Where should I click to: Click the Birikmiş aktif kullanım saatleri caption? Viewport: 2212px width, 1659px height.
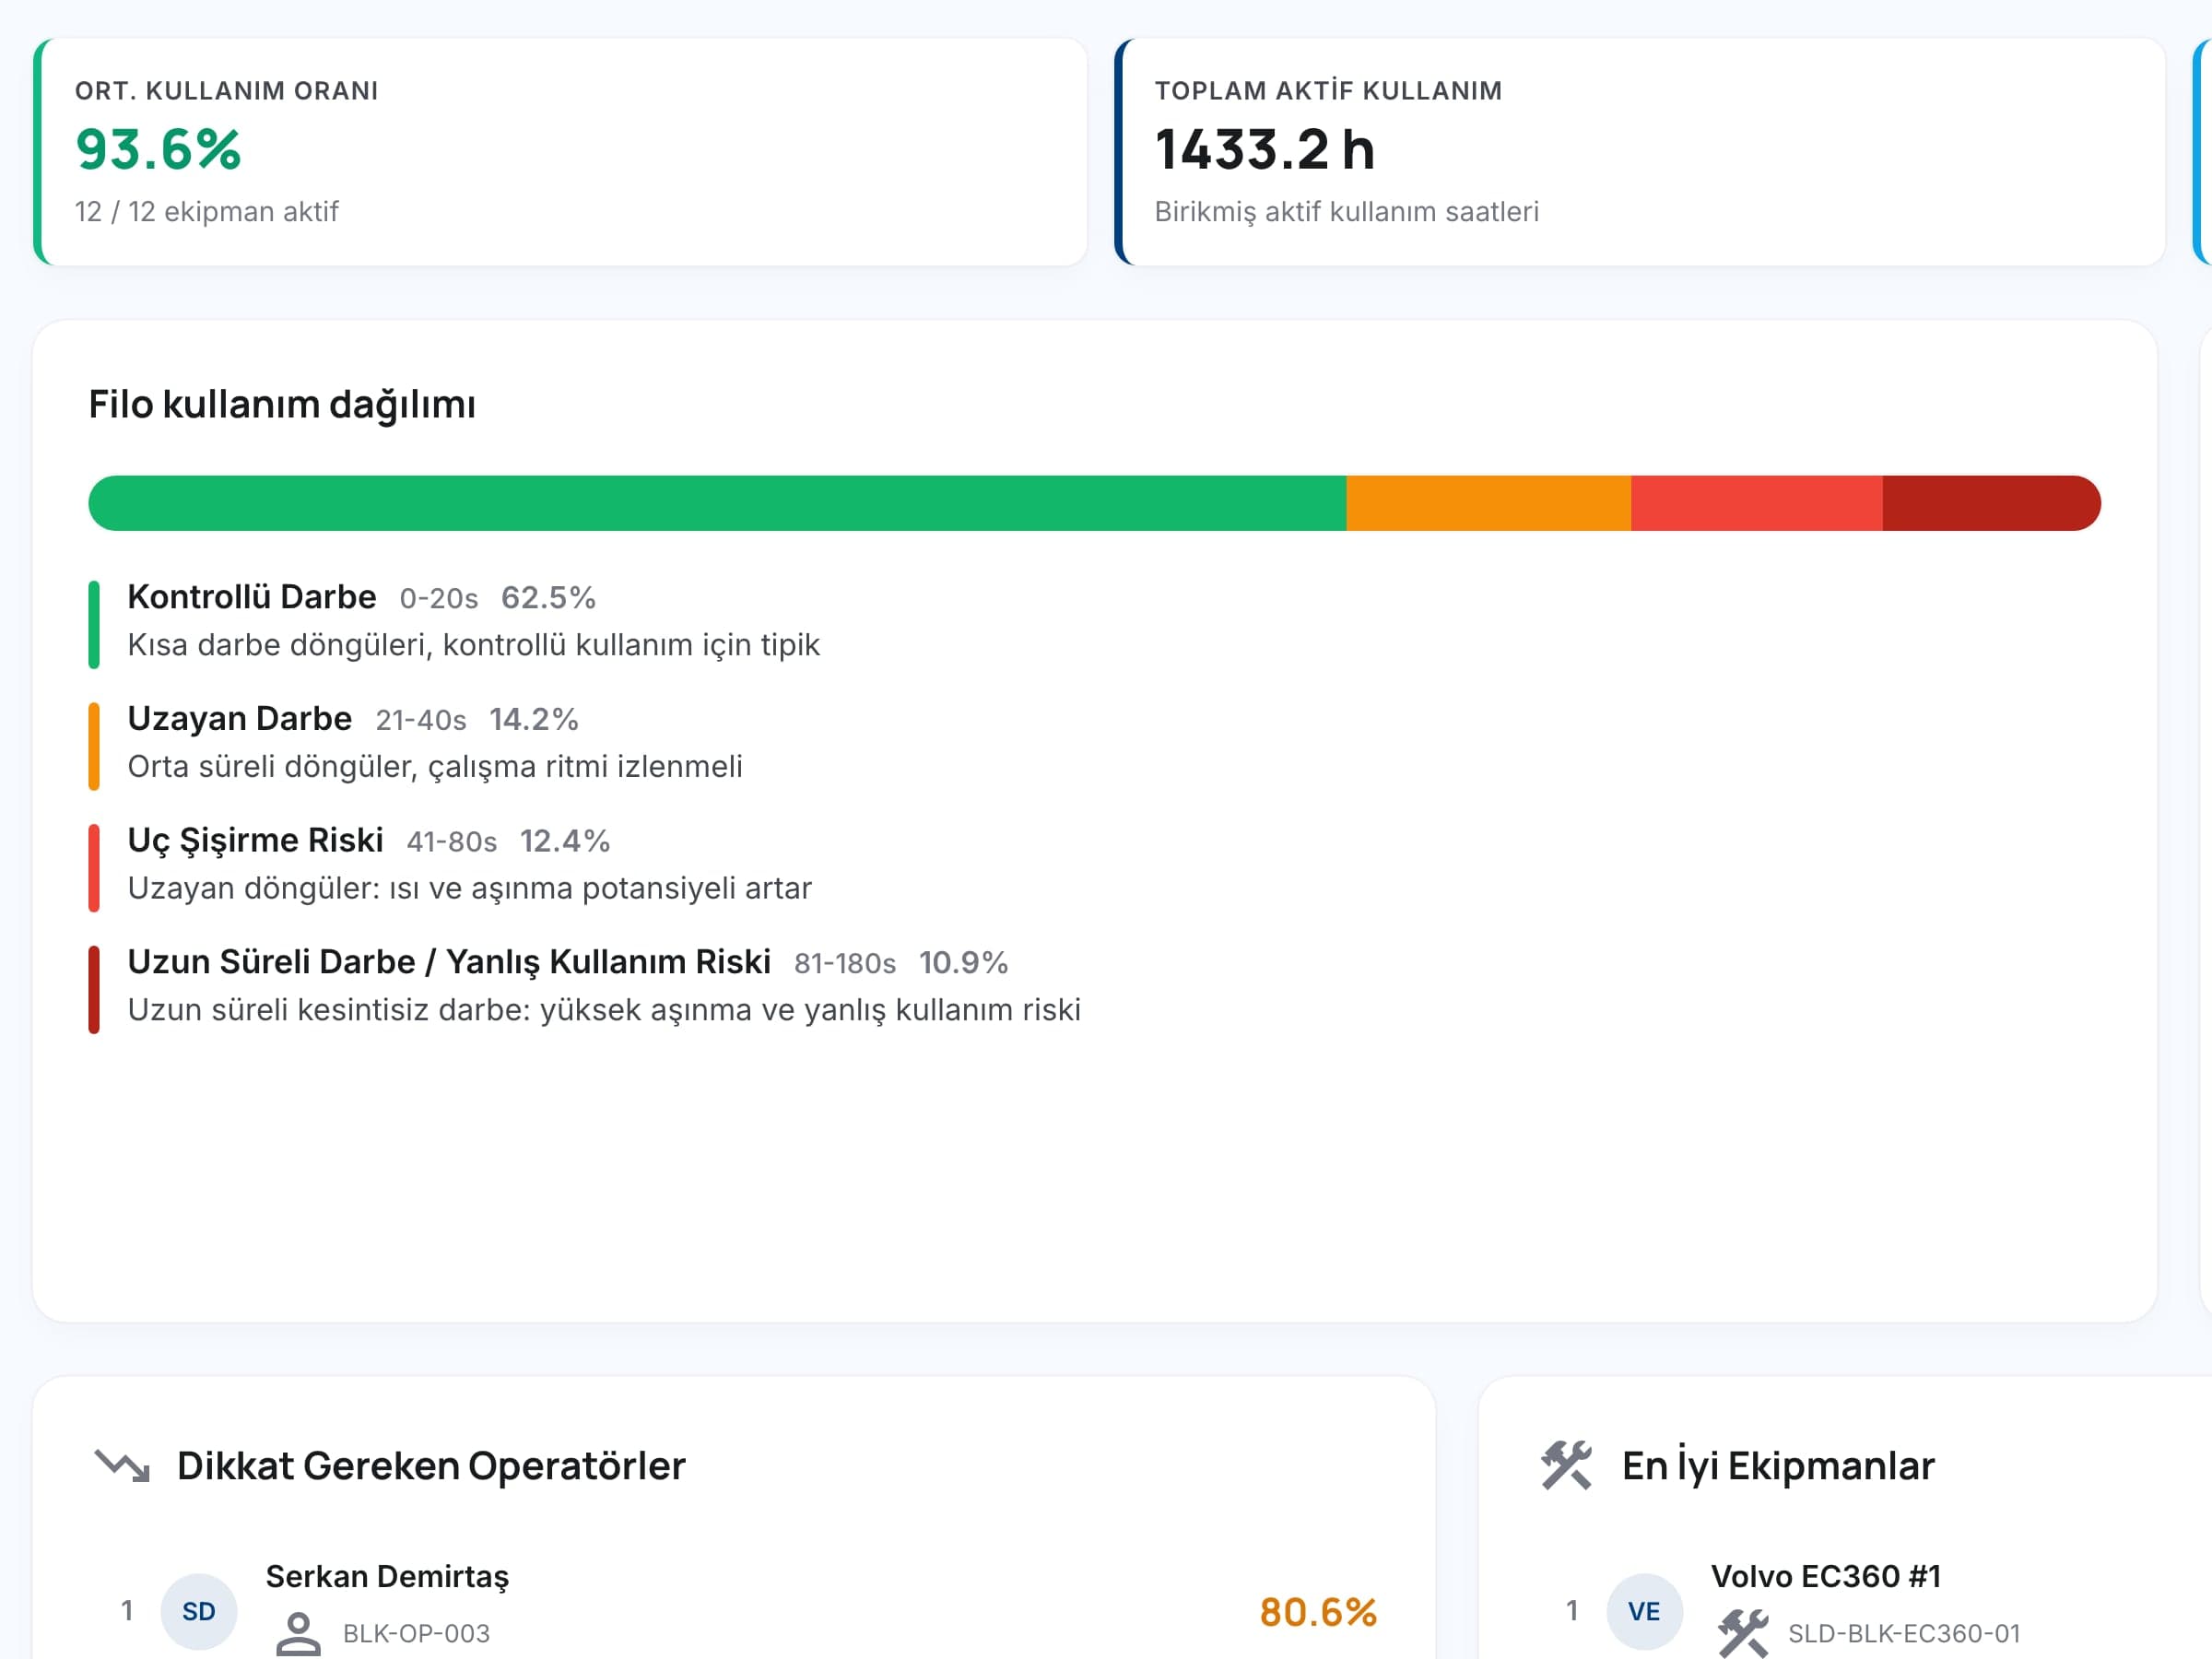[1347, 212]
